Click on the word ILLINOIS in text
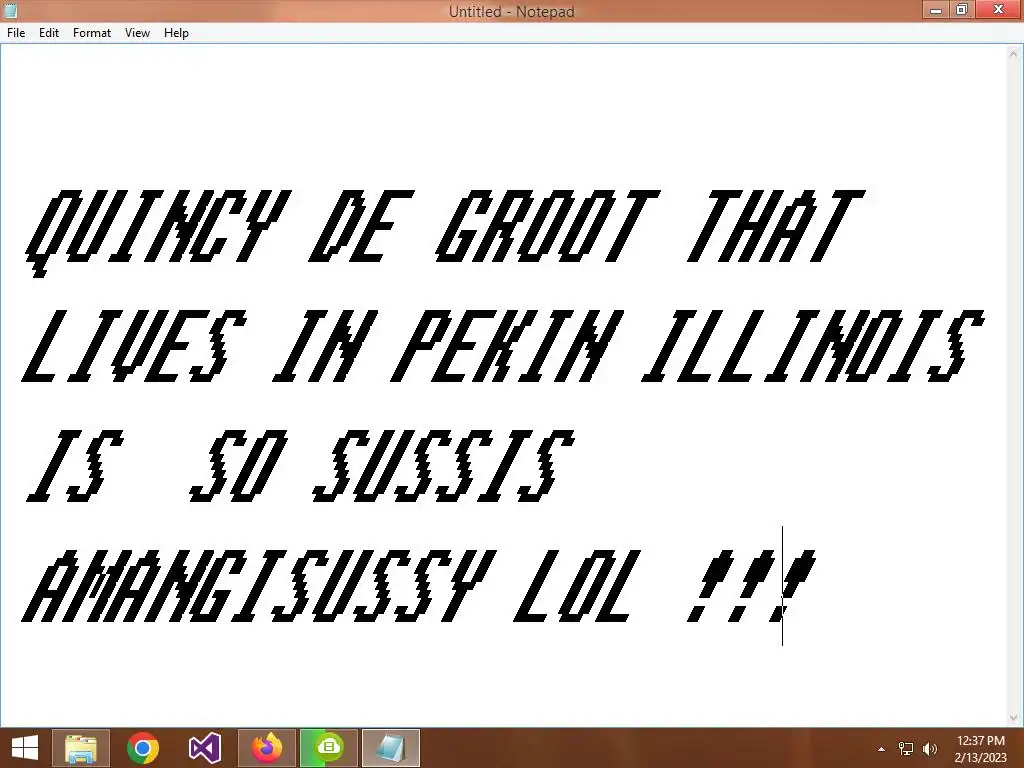 point(813,346)
